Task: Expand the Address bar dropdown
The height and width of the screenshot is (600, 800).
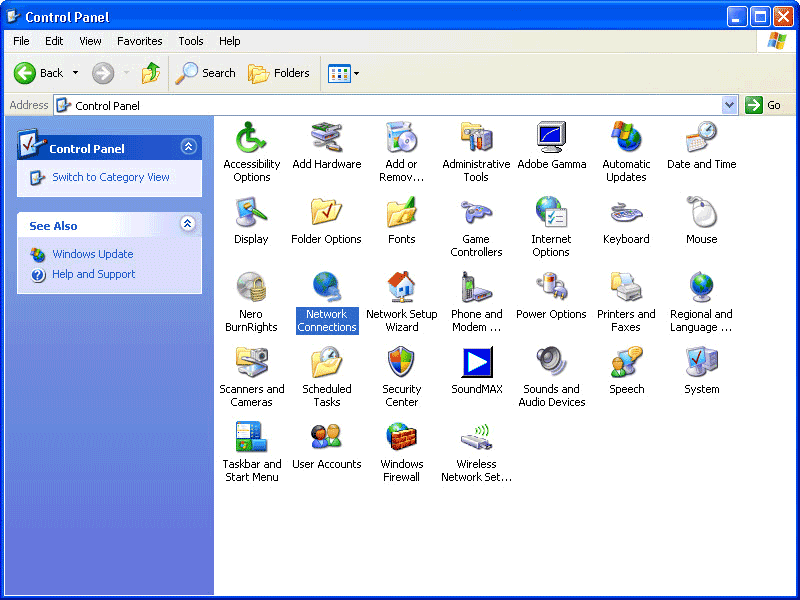Action: 730,106
